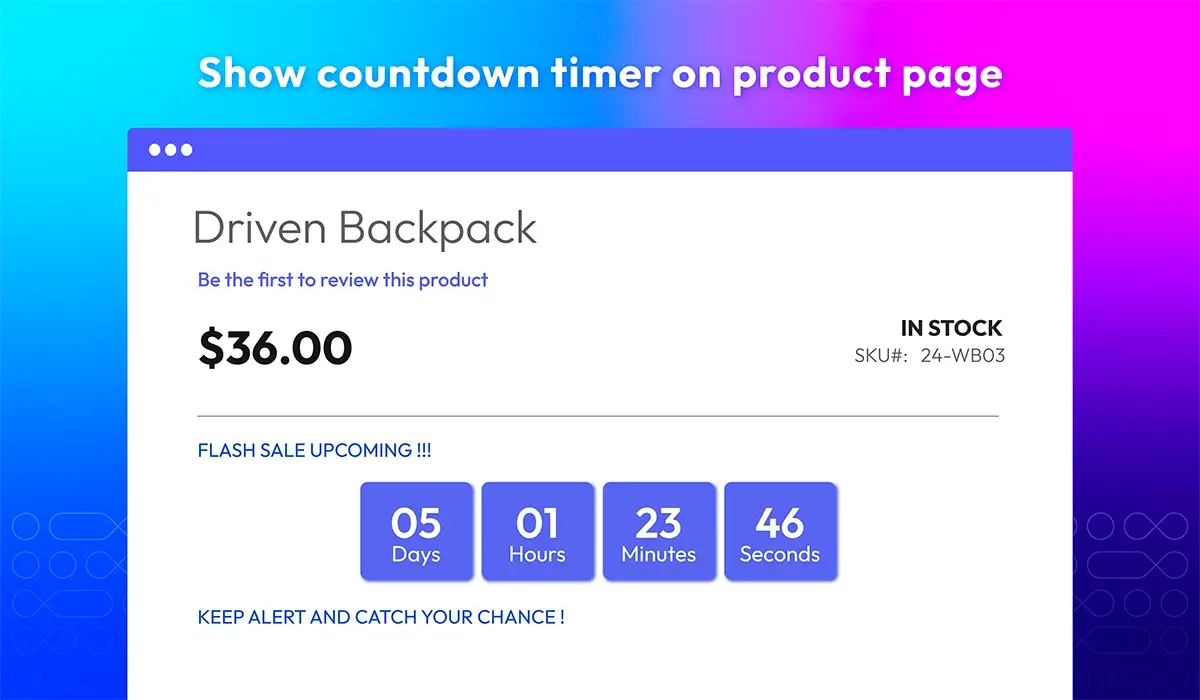Click the Minutes countdown tile

[x=659, y=531]
